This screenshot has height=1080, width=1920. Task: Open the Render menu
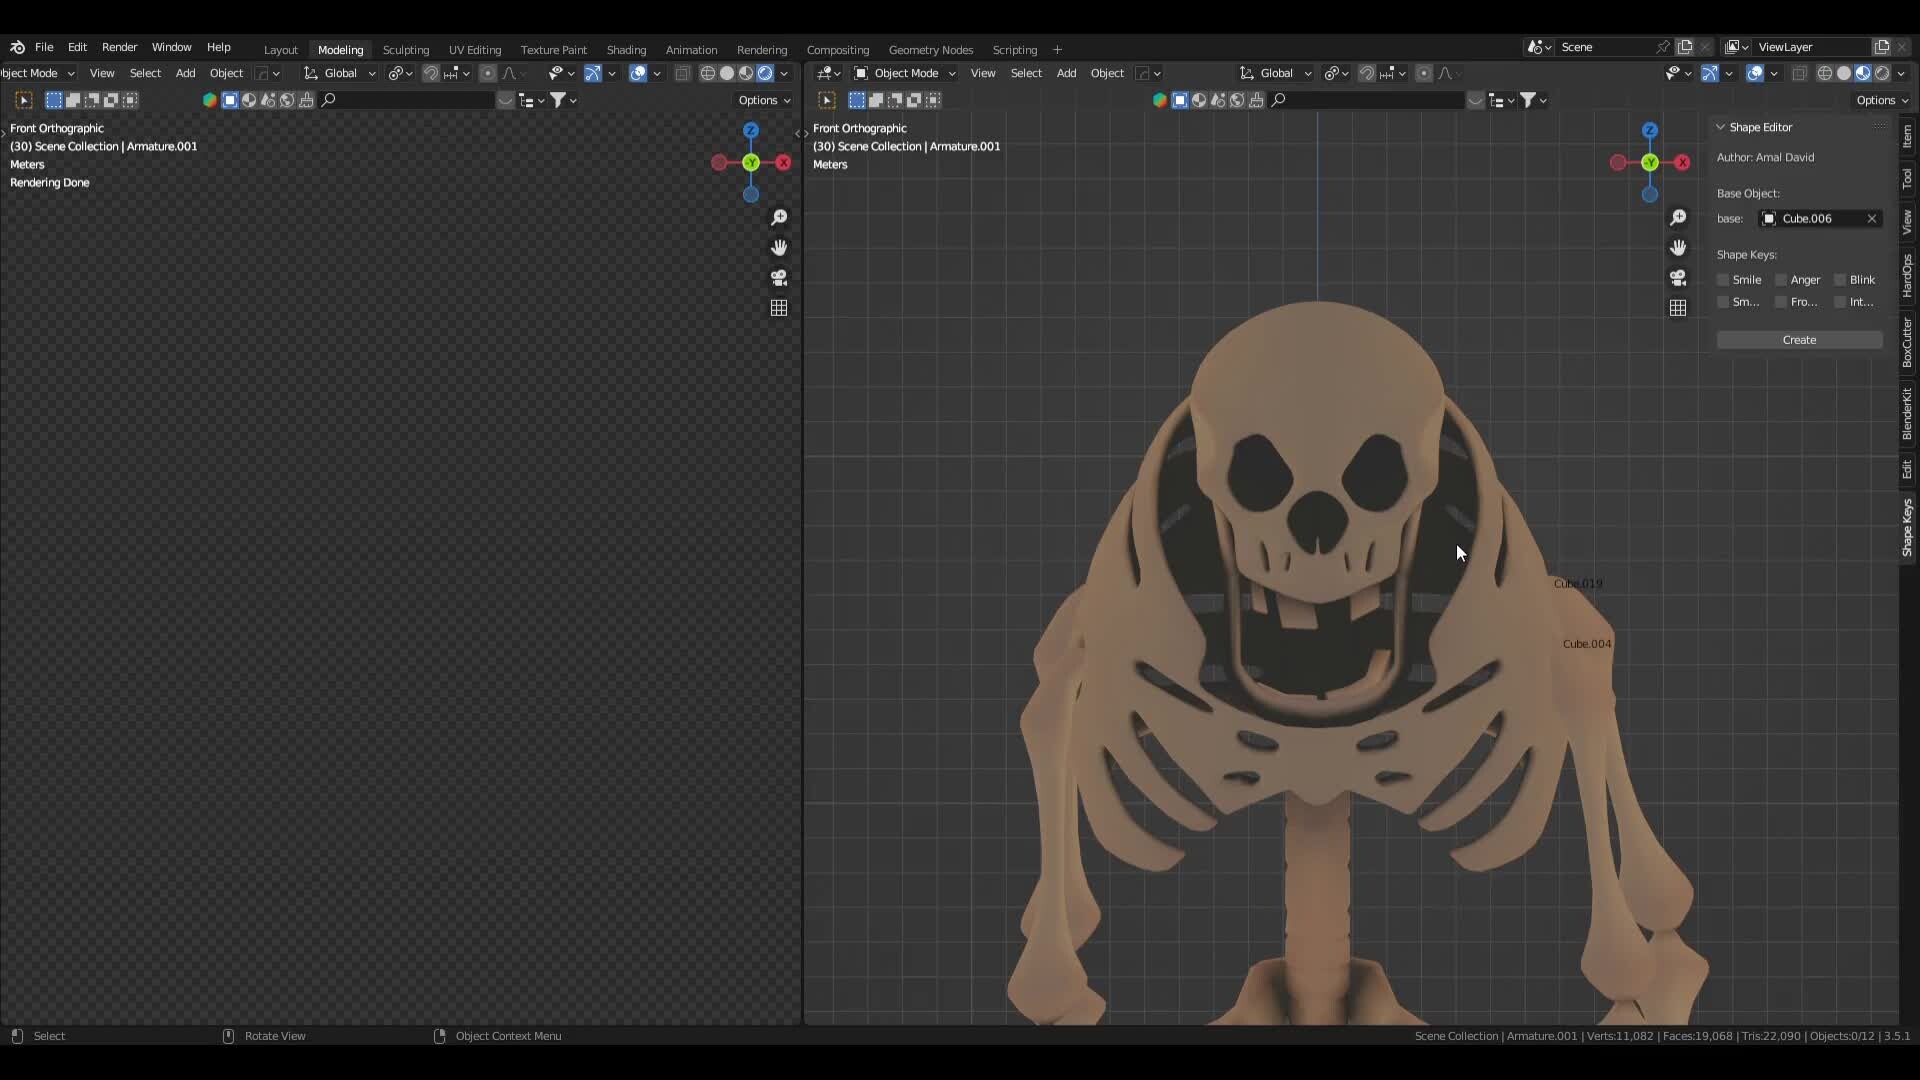(120, 47)
